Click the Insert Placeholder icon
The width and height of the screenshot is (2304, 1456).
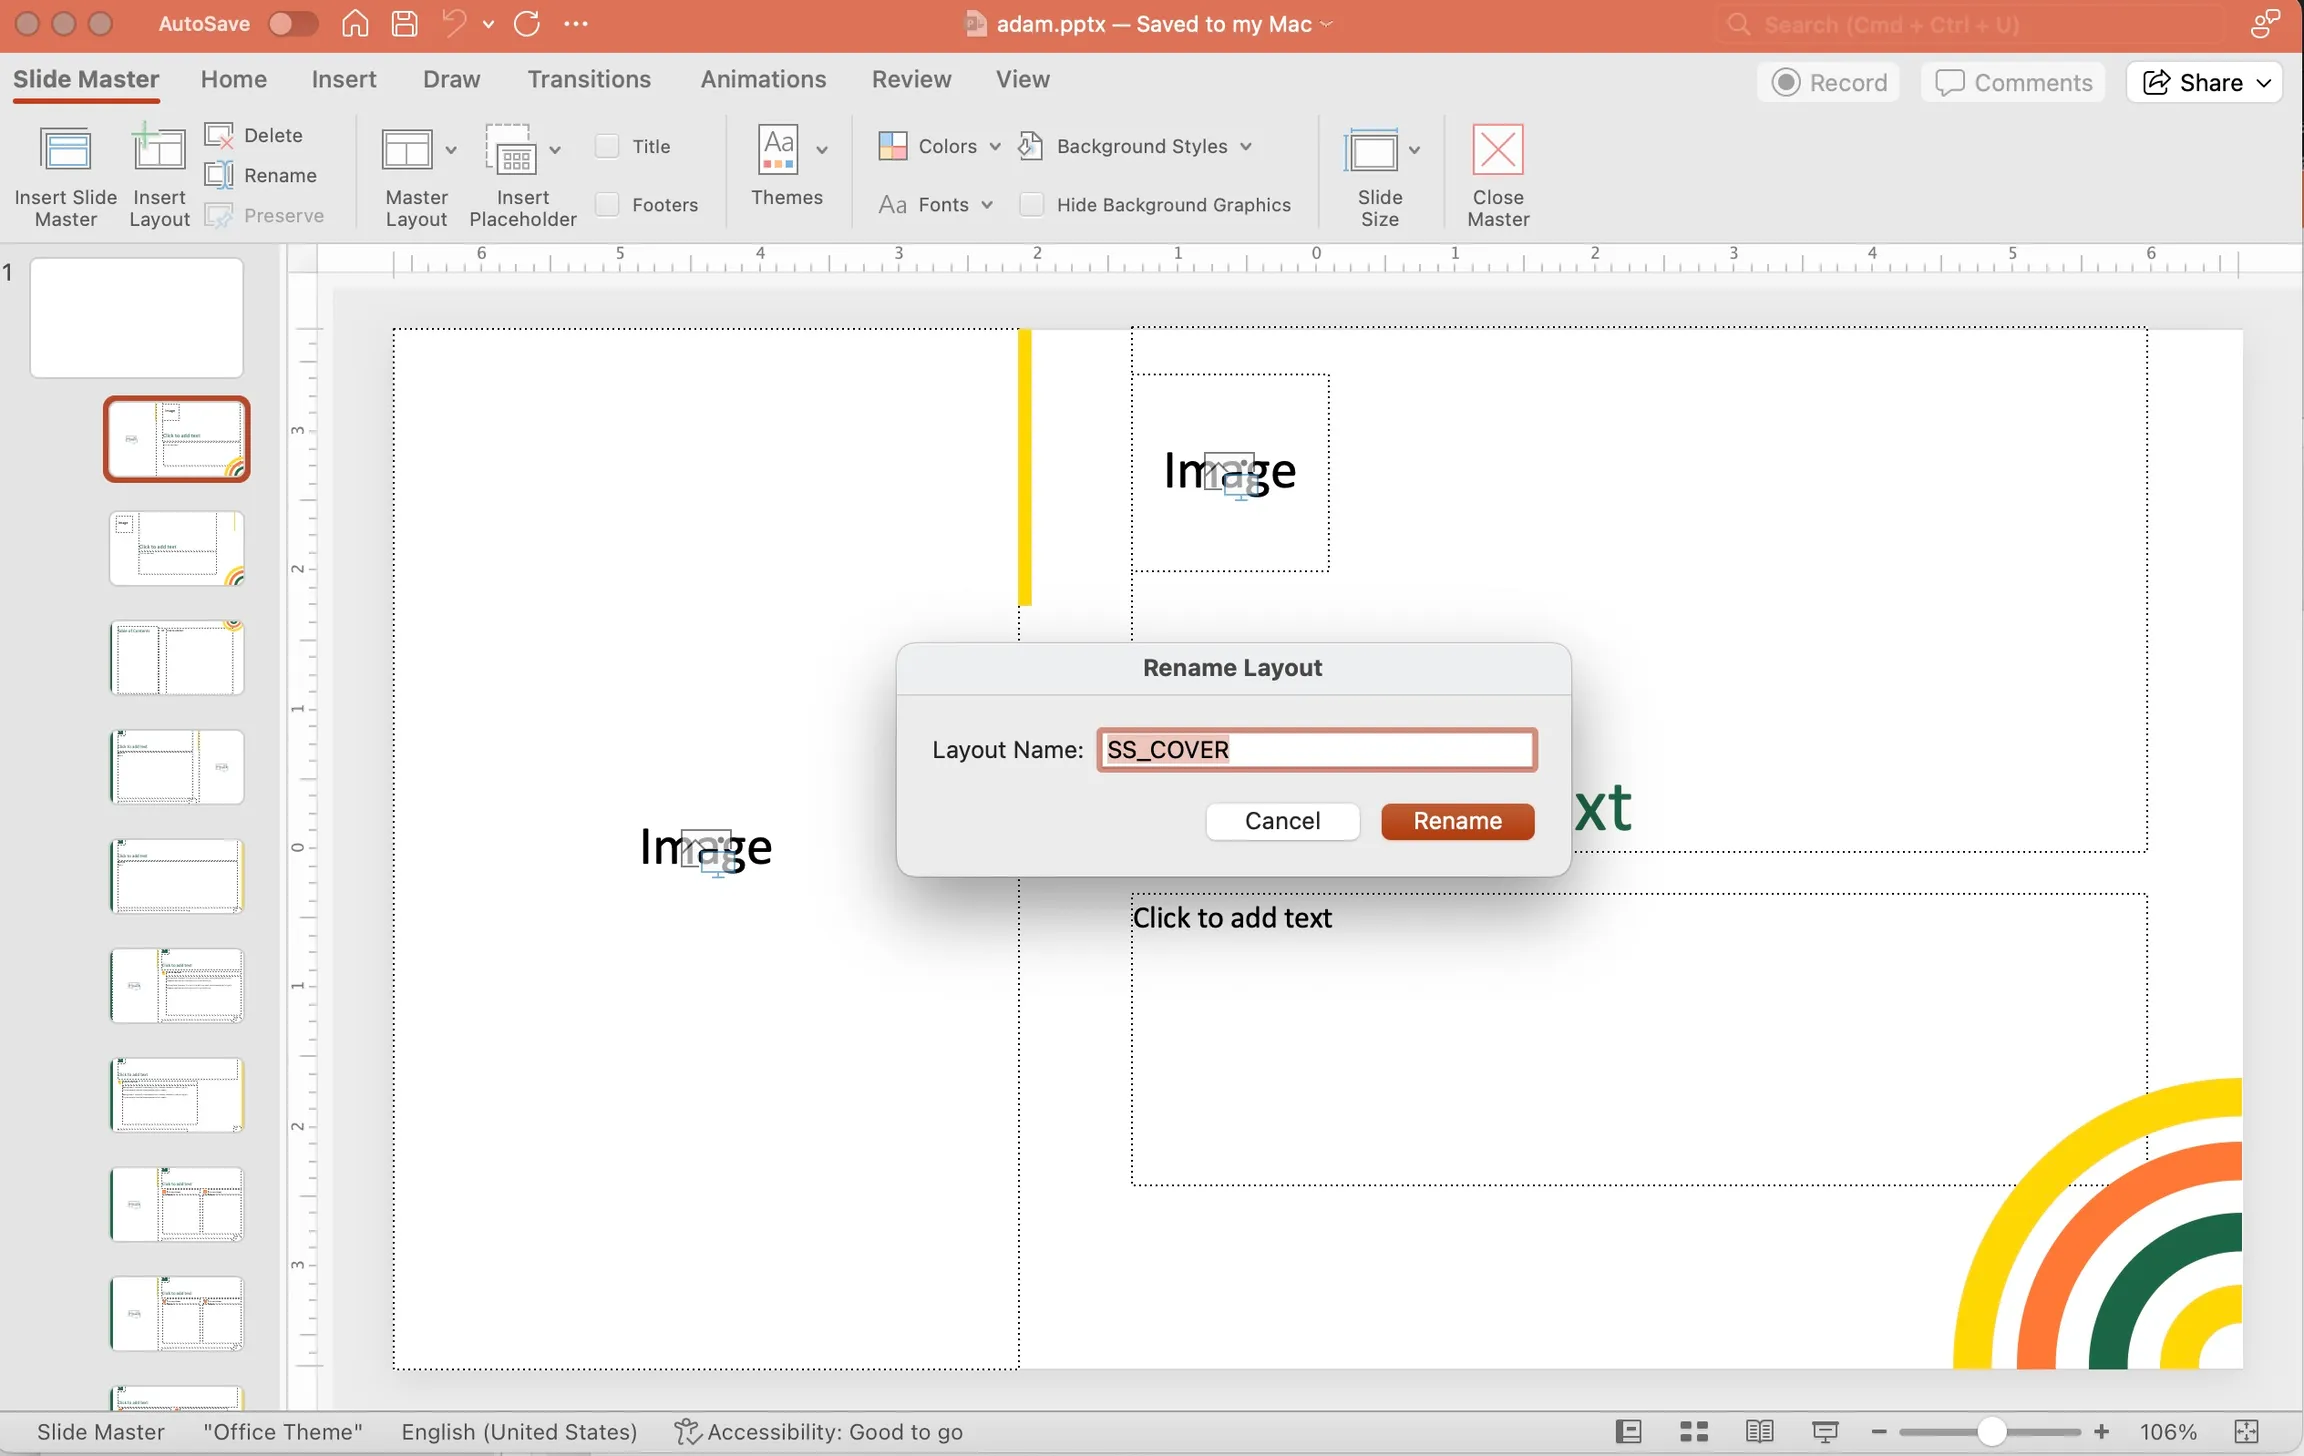[x=511, y=150]
